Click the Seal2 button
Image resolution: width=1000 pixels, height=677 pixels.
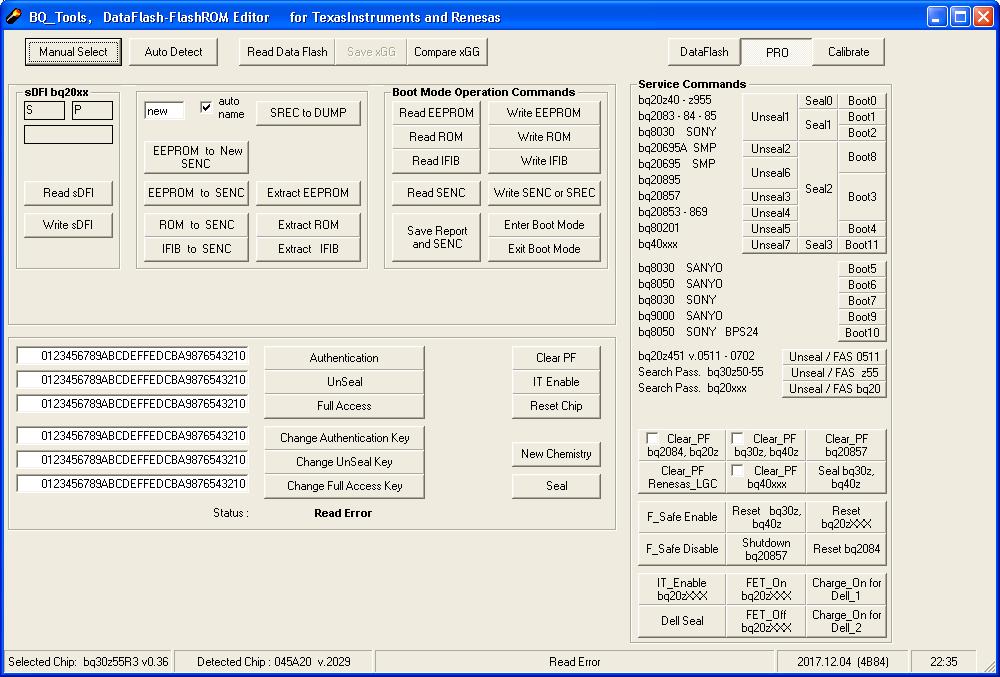point(818,189)
